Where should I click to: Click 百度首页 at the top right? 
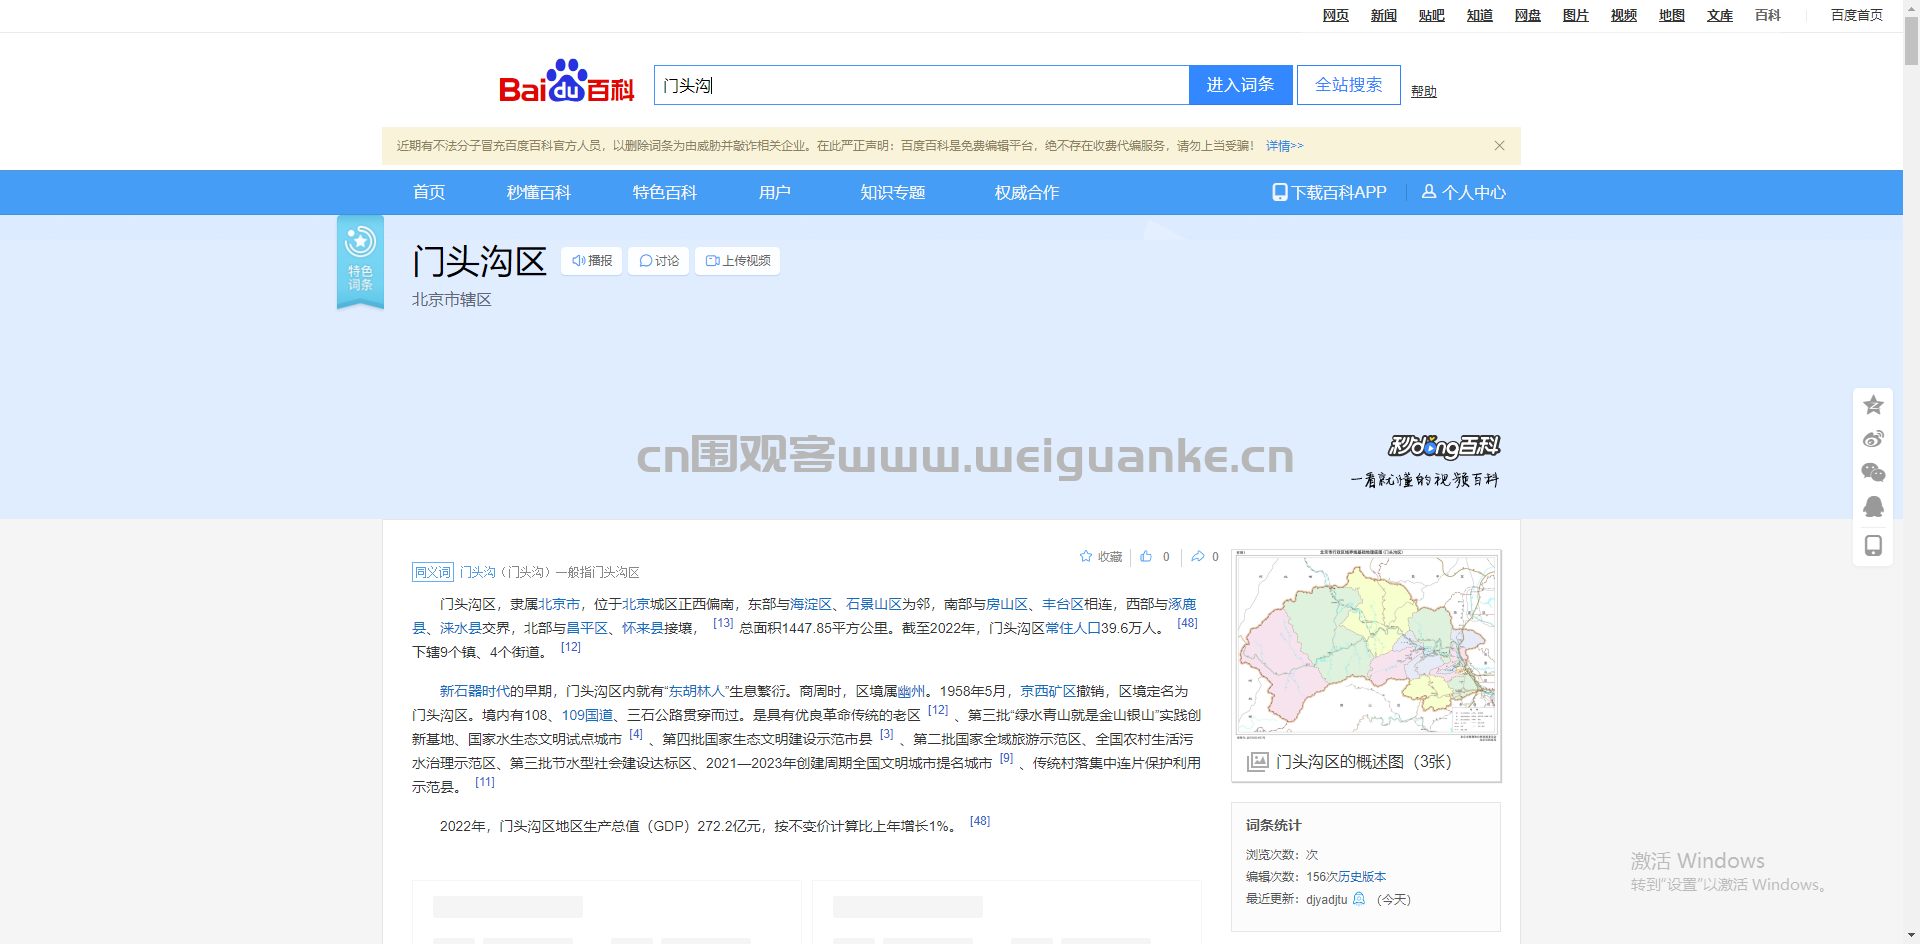[x=1856, y=15]
